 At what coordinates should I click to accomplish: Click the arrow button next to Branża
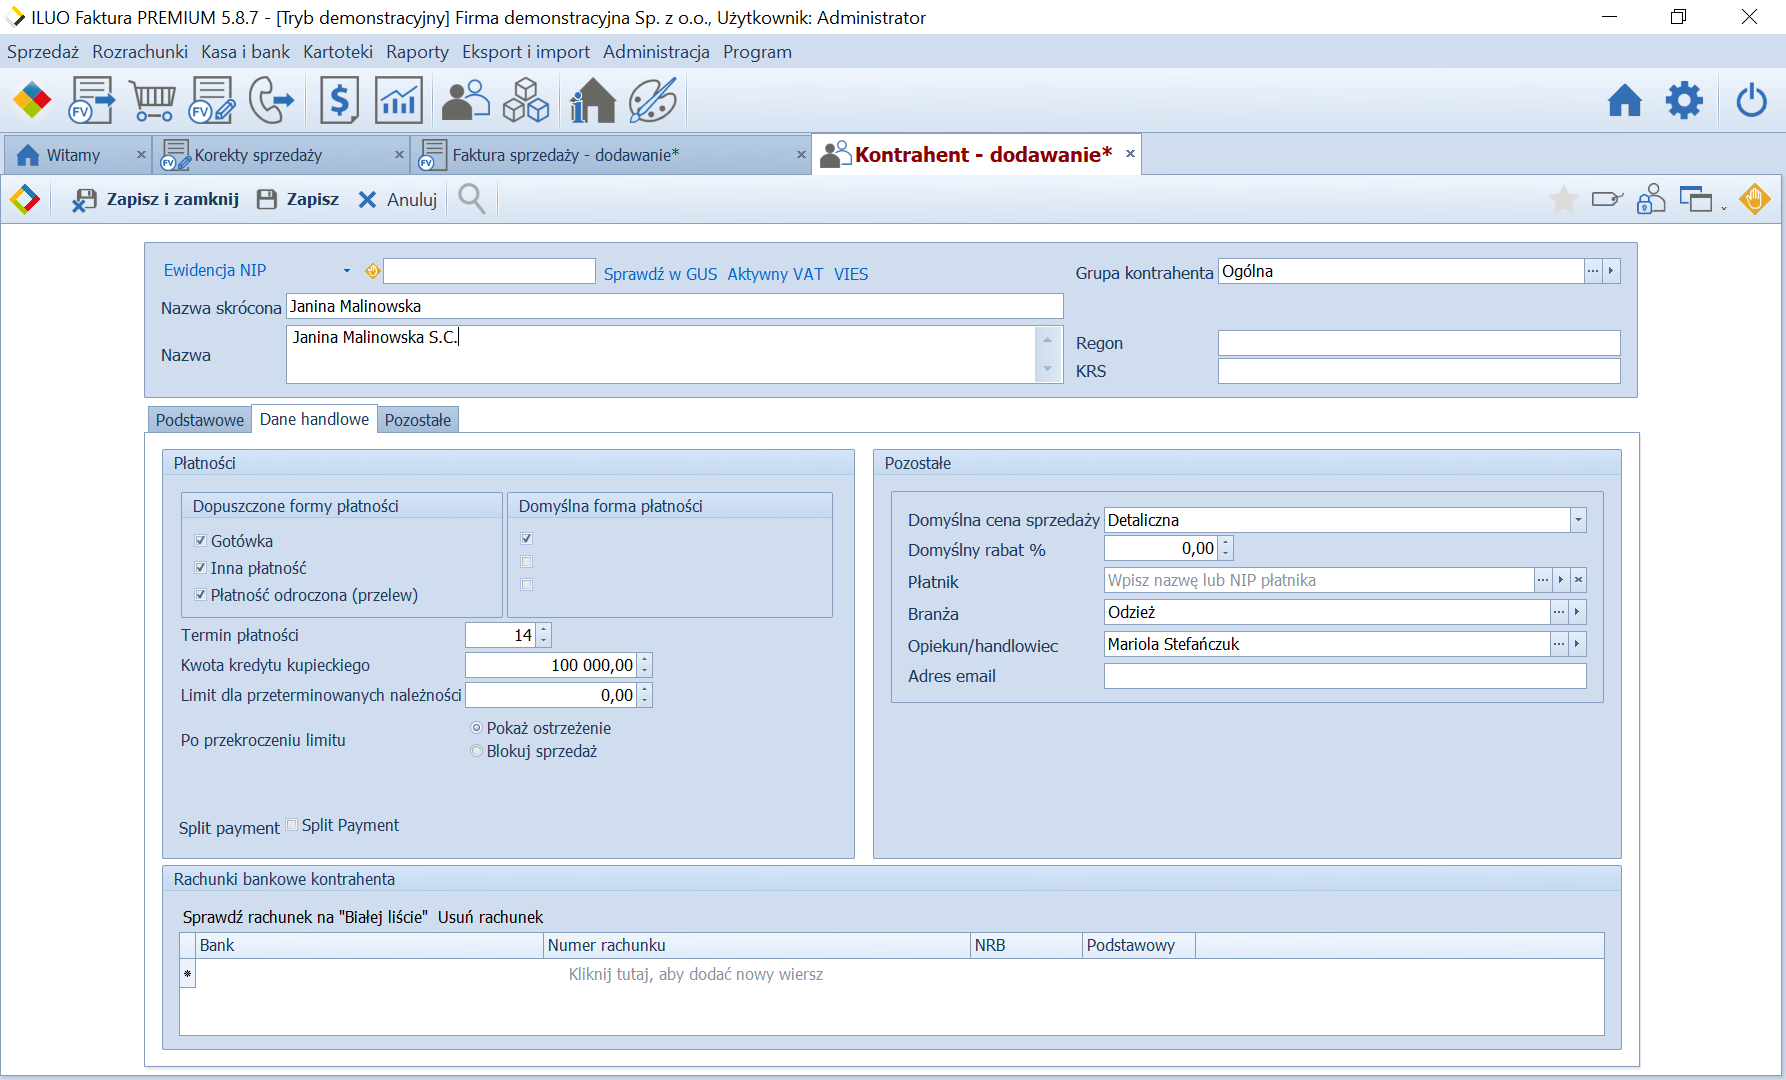[x=1577, y=612]
